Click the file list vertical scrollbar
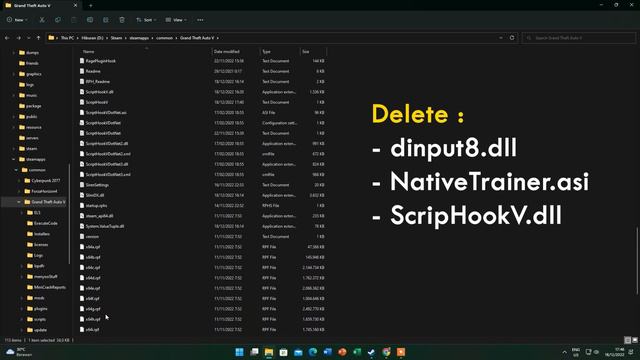Image resolution: width=640 pixels, height=360 pixels. click(x=637, y=260)
